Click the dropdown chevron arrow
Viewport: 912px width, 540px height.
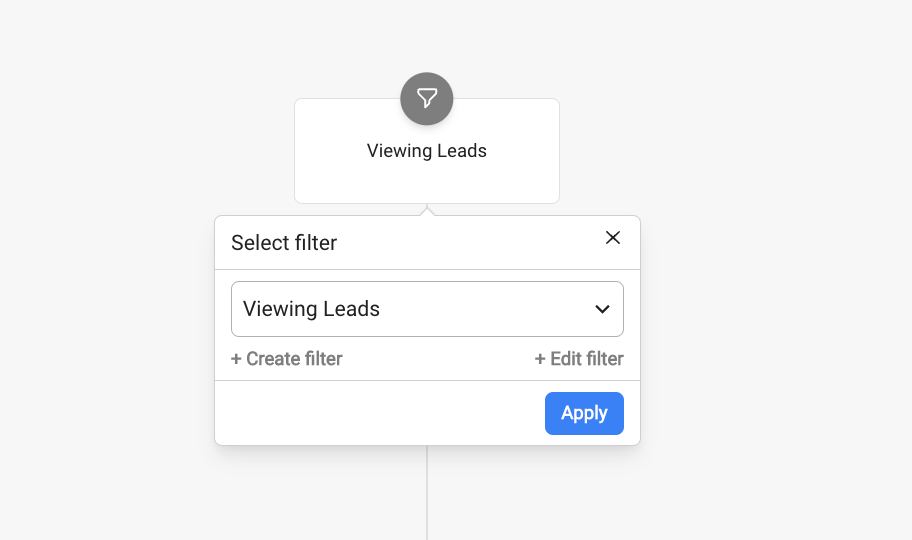tap(602, 309)
